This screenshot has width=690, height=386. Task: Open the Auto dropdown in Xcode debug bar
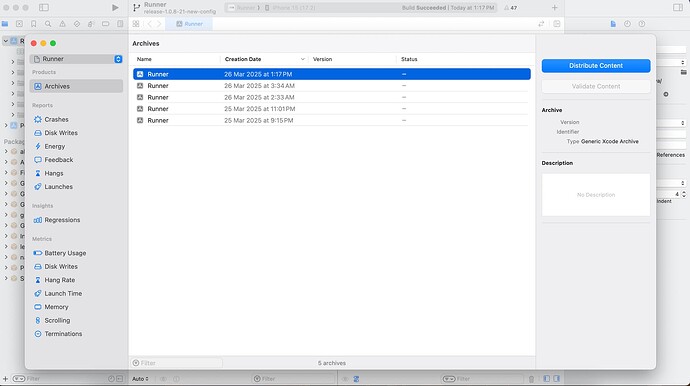click(x=140, y=379)
